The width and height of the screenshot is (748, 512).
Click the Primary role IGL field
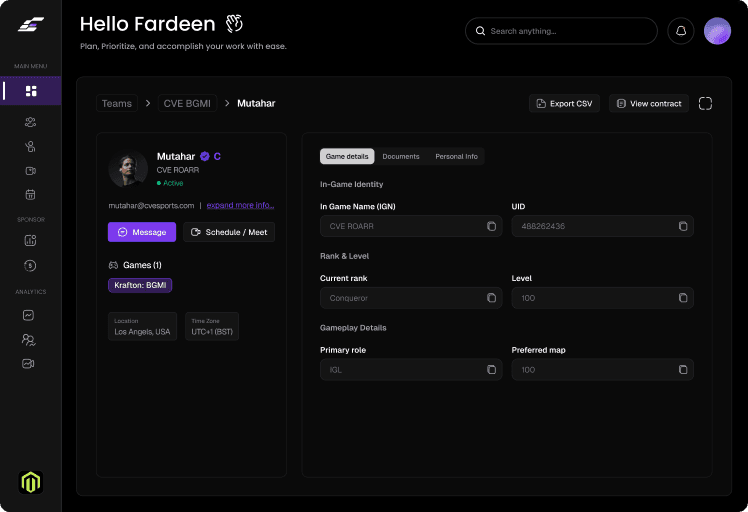(411, 369)
